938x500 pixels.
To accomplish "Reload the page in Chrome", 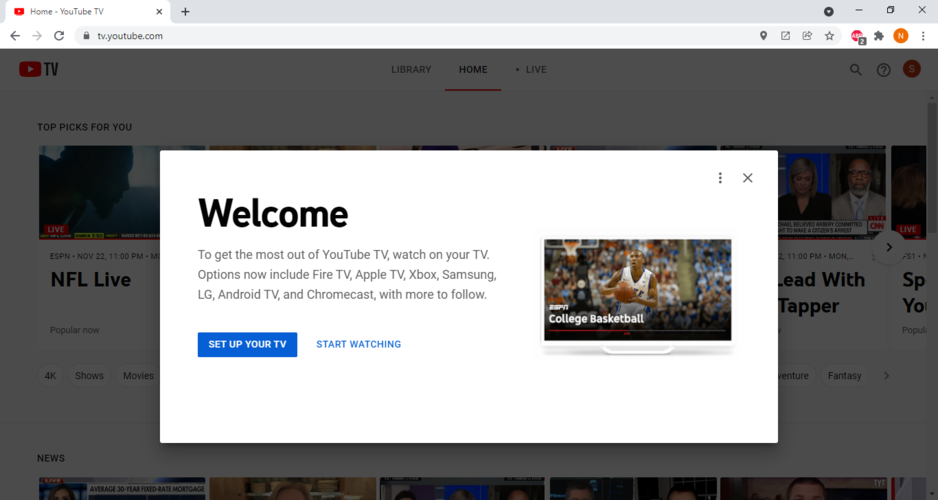I will [59, 36].
